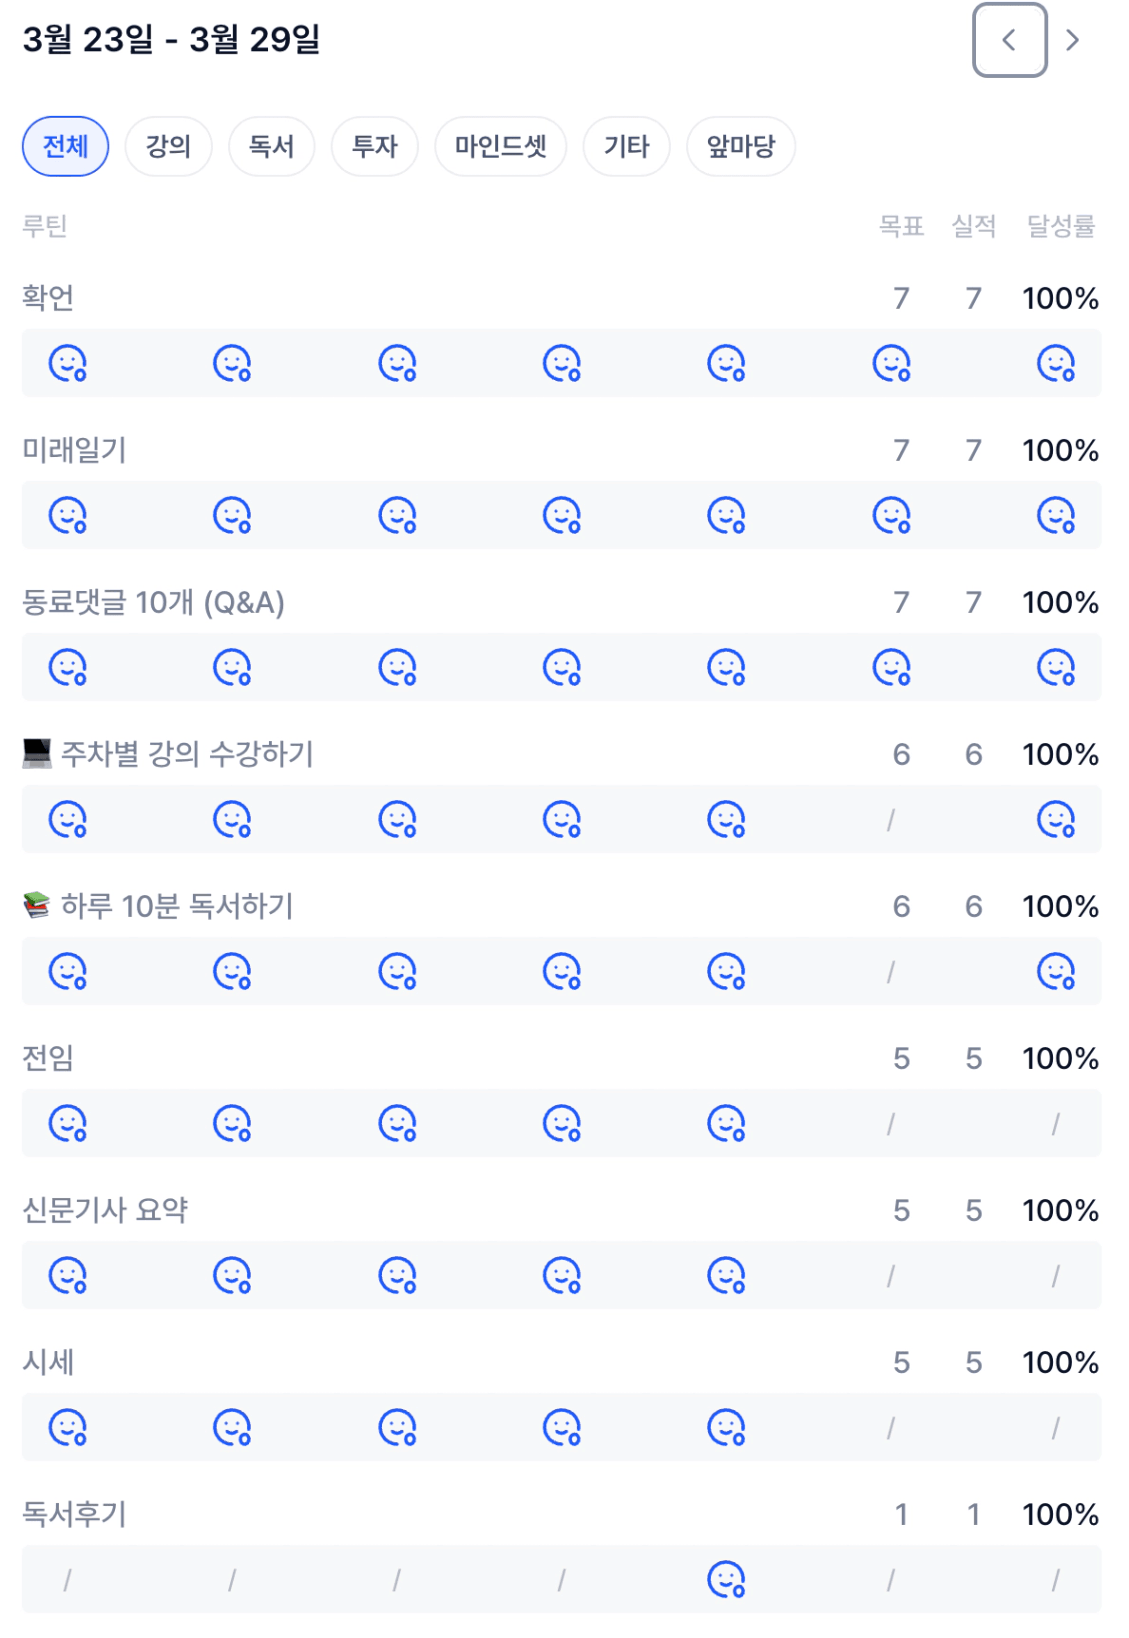1129x1638 pixels.
Task: Click the 달성률 column header
Action: [x=1060, y=226]
